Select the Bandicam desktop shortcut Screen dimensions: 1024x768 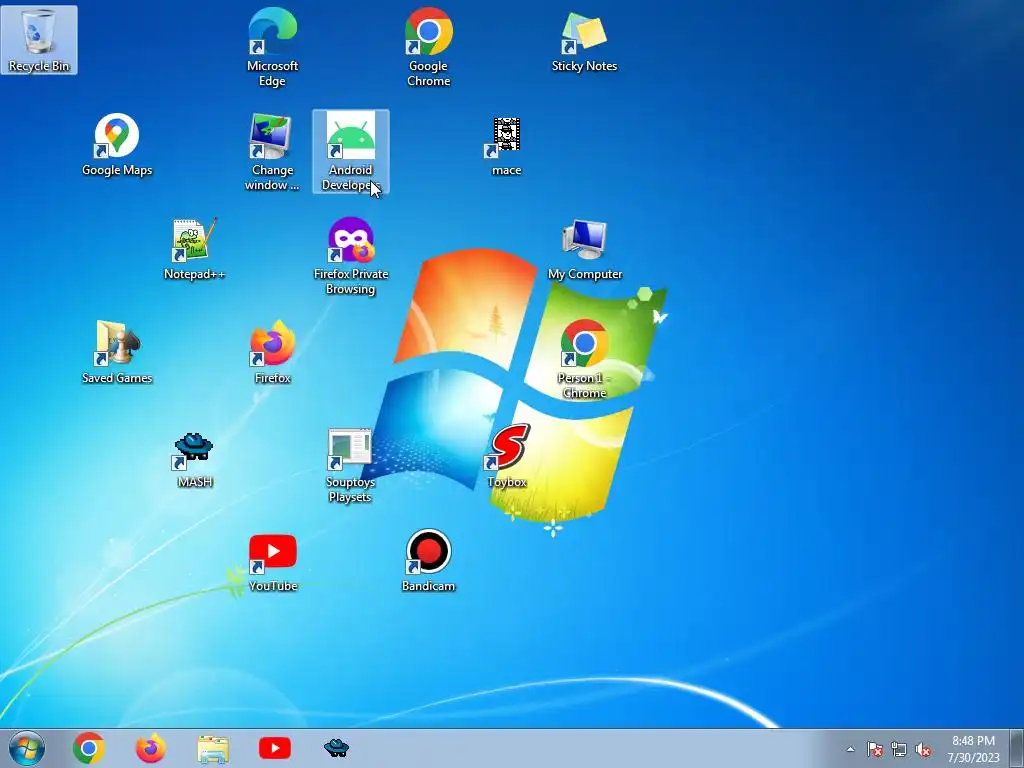click(428, 560)
